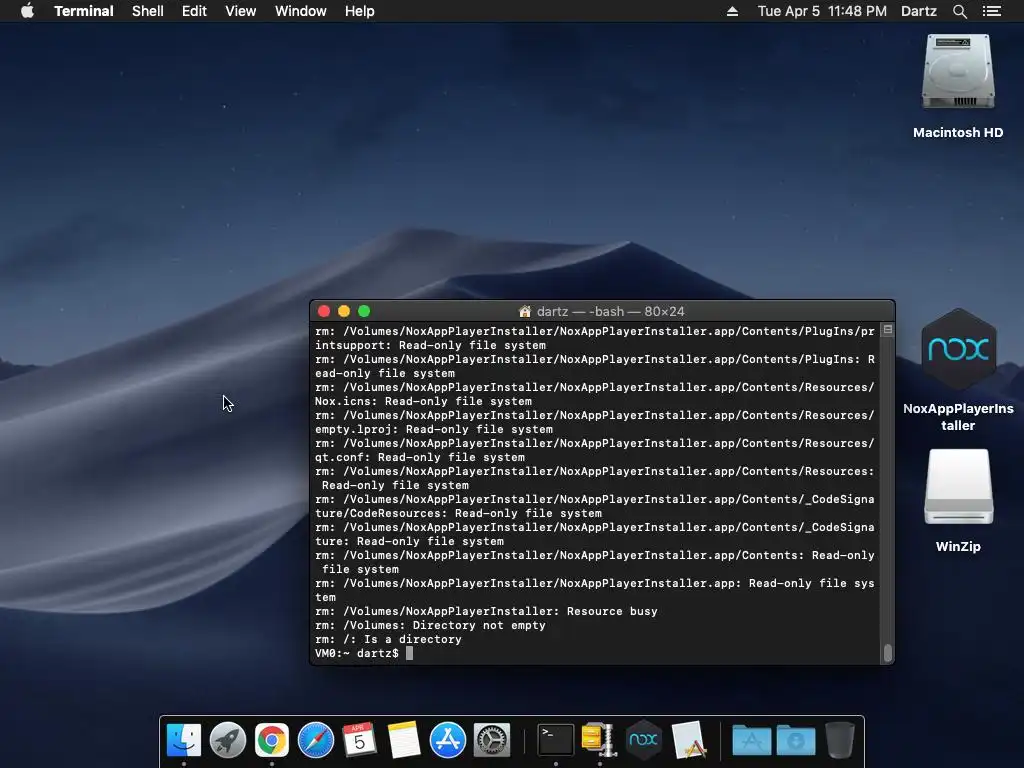Click the 'rm: /: Is a directory' line
The width and height of the screenshot is (1024, 768).
click(x=388, y=639)
